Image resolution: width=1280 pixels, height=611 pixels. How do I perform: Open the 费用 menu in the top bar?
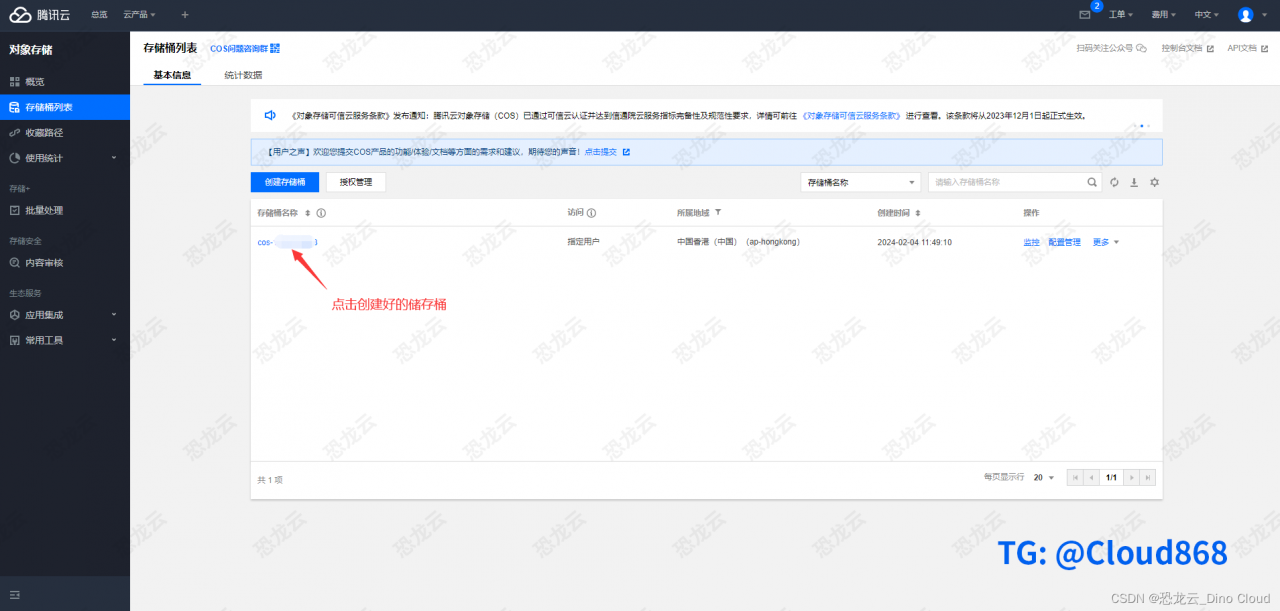1160,14
